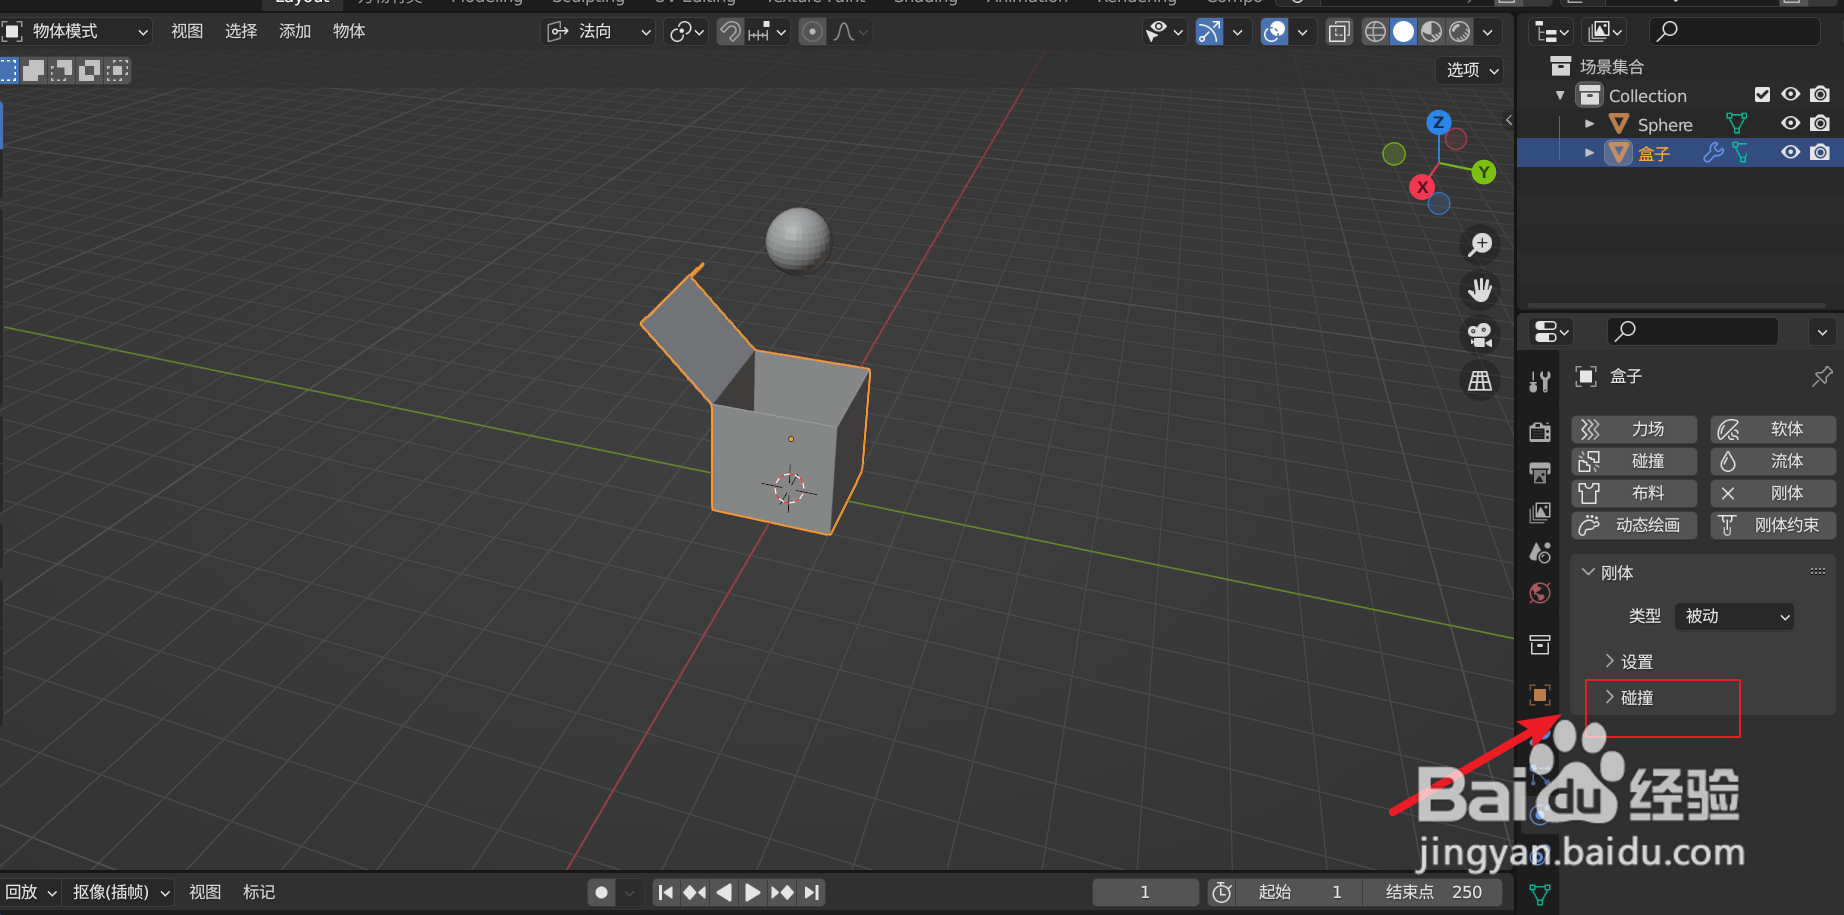Click the Z axis on navigation gizmo
The image size is (1844, 915).
coord(1439,122)
